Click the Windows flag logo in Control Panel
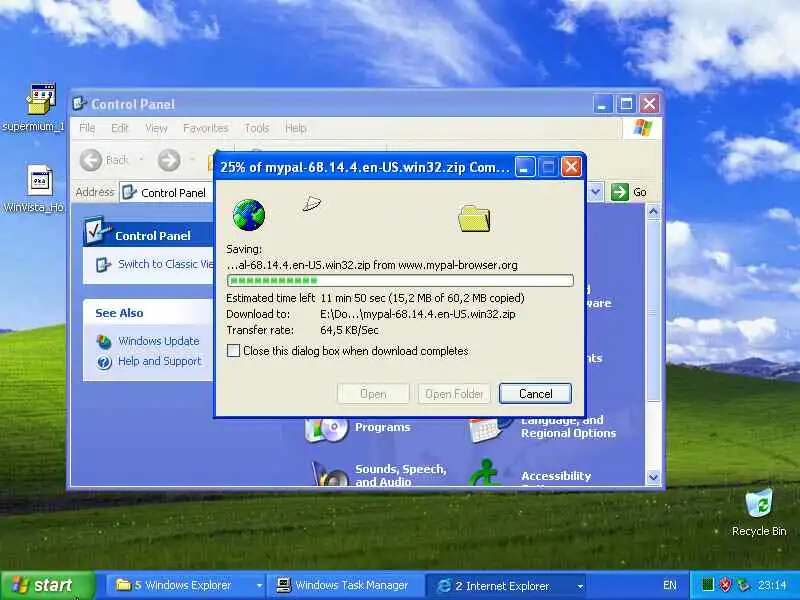 pyautogui.click(x=642, y=128)
